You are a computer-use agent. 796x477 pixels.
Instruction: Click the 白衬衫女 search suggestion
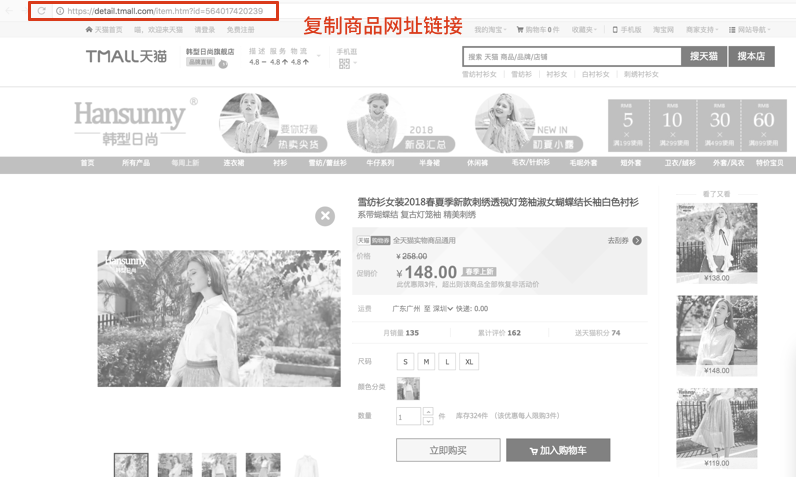(x=595, y=74)
